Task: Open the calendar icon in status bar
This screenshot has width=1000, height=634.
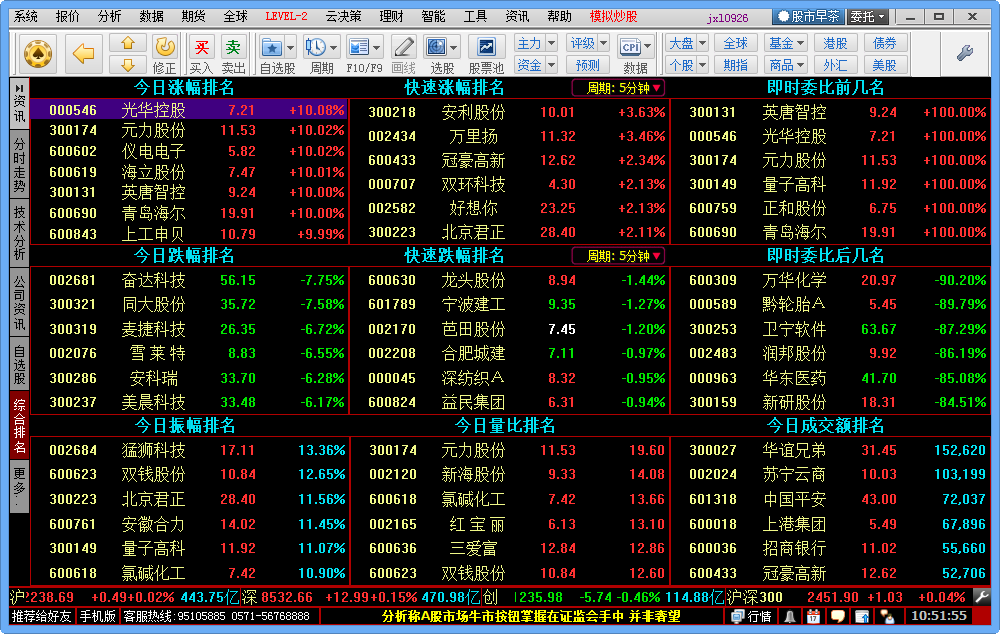Action: point(813,617)
